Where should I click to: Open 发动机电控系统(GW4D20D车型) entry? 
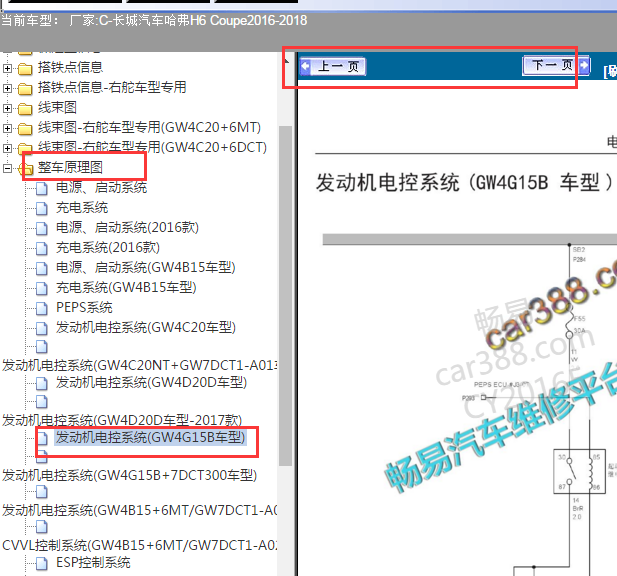(151, 382)
